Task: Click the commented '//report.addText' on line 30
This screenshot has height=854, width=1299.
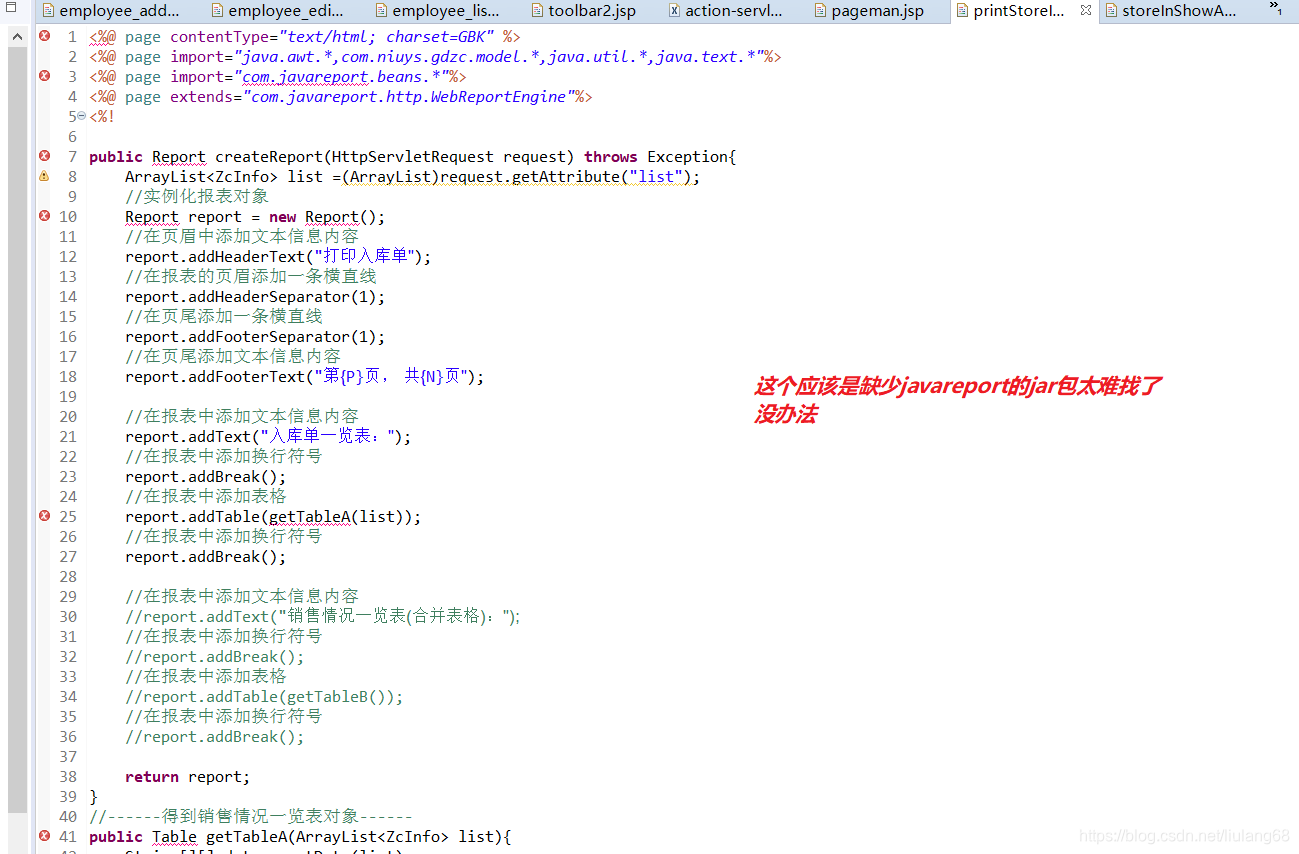Action: point(197,617)
